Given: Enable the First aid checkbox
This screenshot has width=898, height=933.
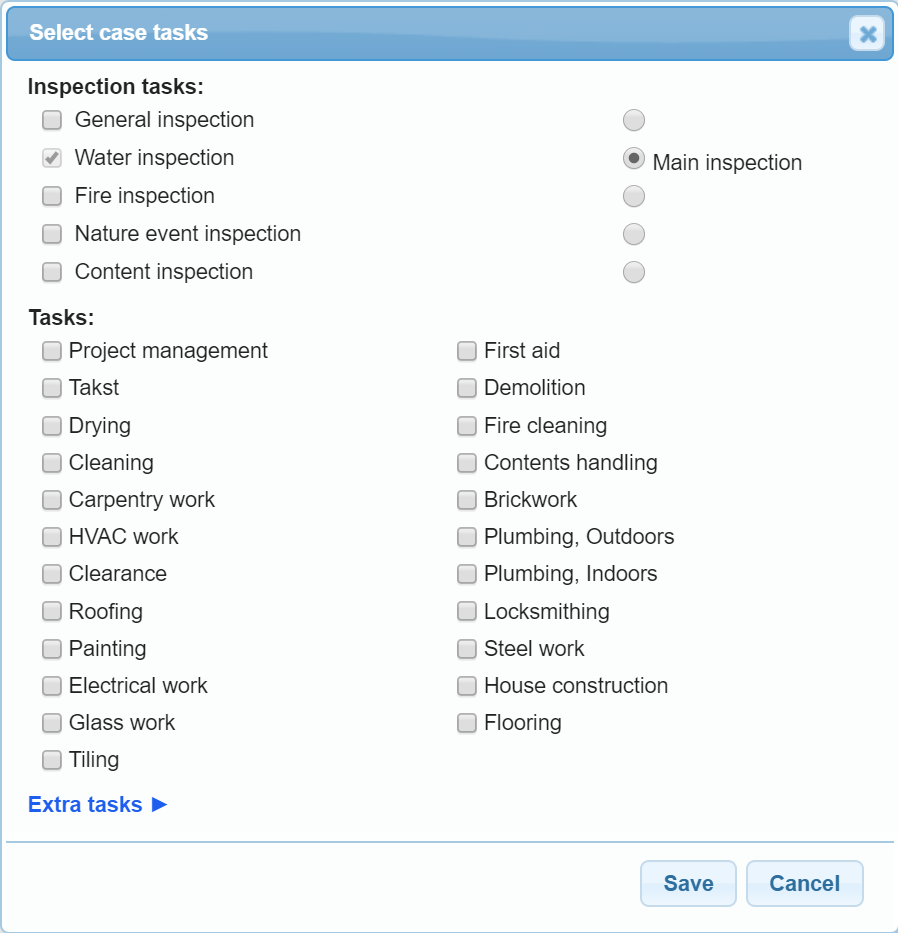Looking at the screenshot, I should (x=467, y=351).
